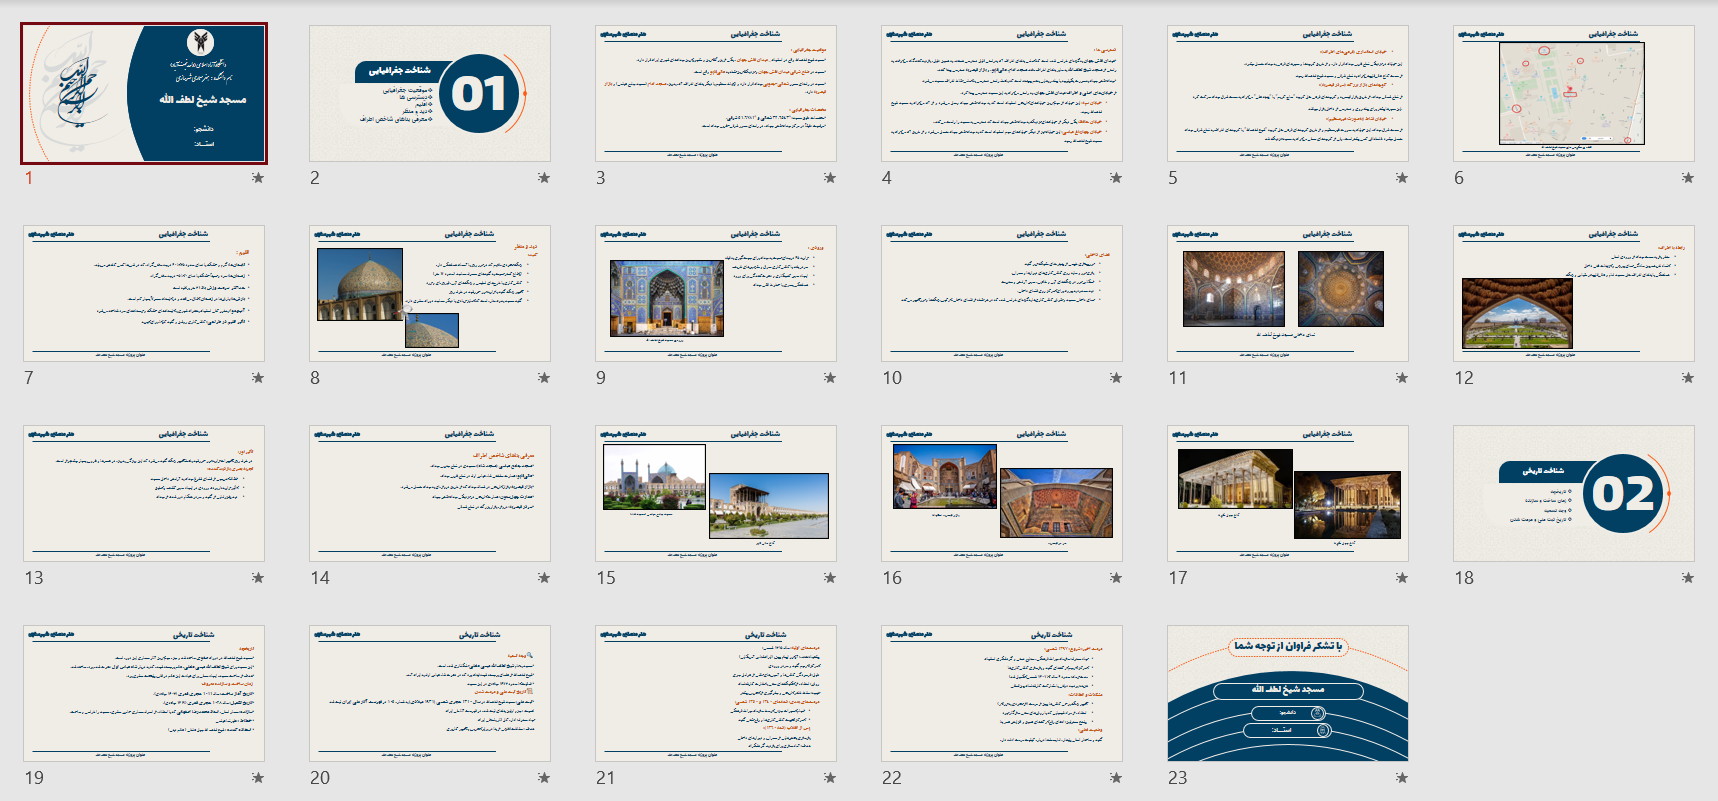Click the transition star icon under slide 17
Viewport: 1718px width, 801px height.
coord(1402,578)
